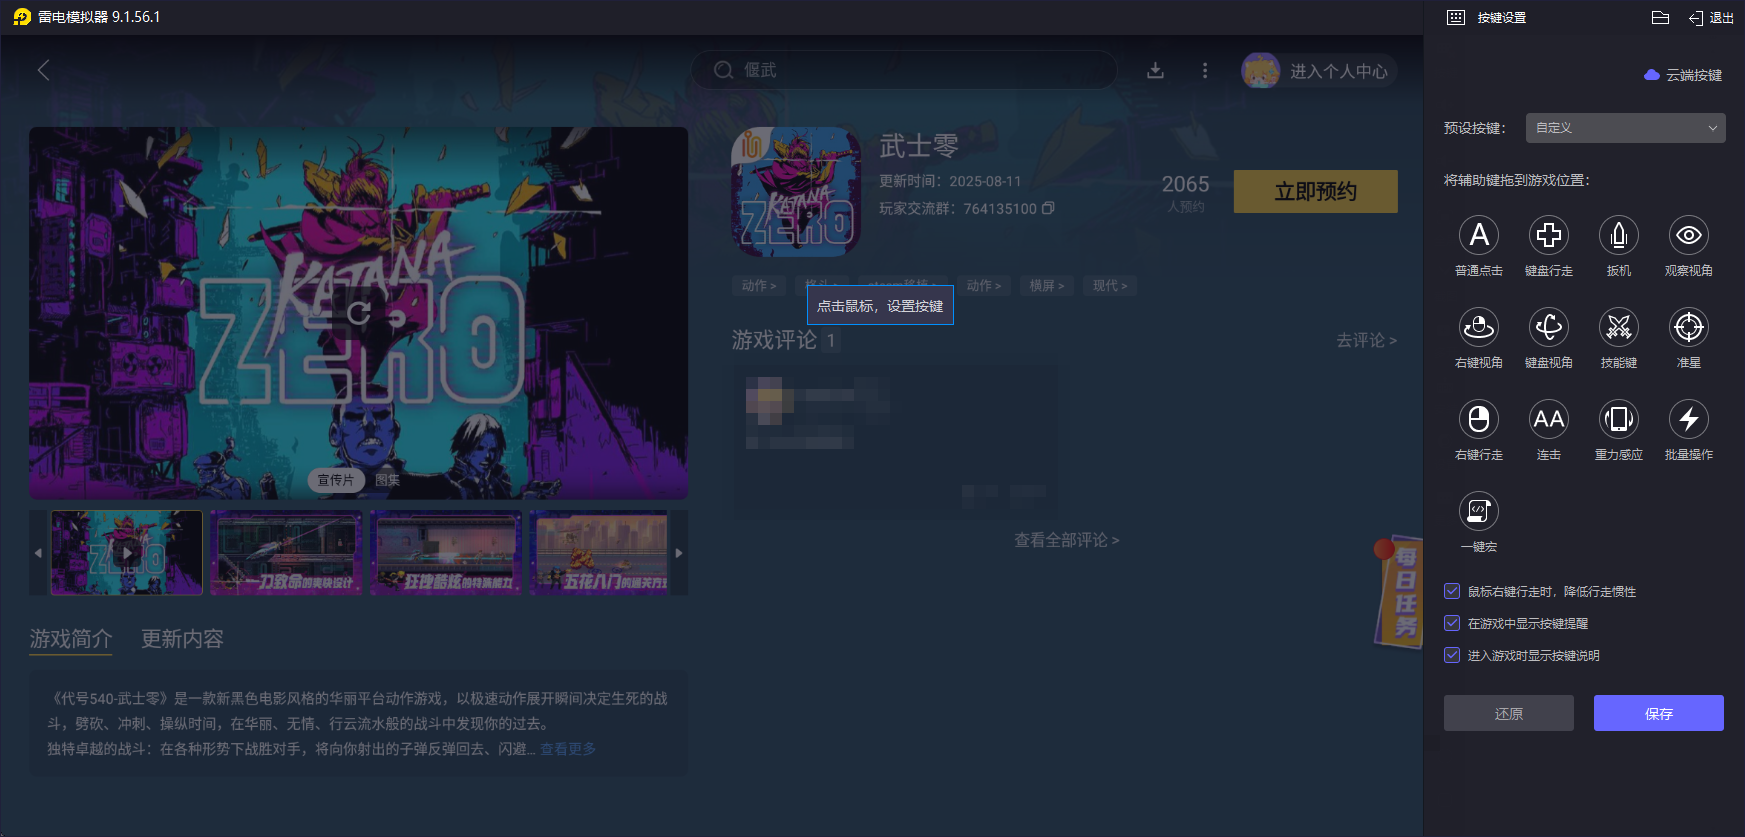The width and height of the screenshot is (1745, 837).
Task: Click the 2065 reservation count
Action: 1185,184
